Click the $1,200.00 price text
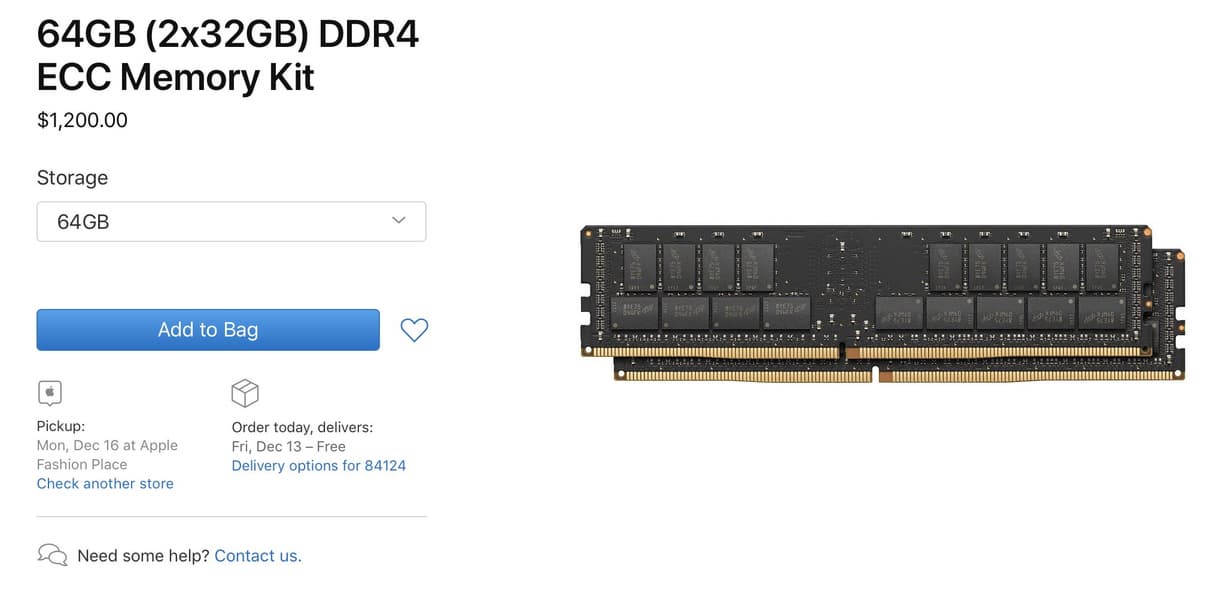Viewport: 1229px width, 600px height. (82, 120)
